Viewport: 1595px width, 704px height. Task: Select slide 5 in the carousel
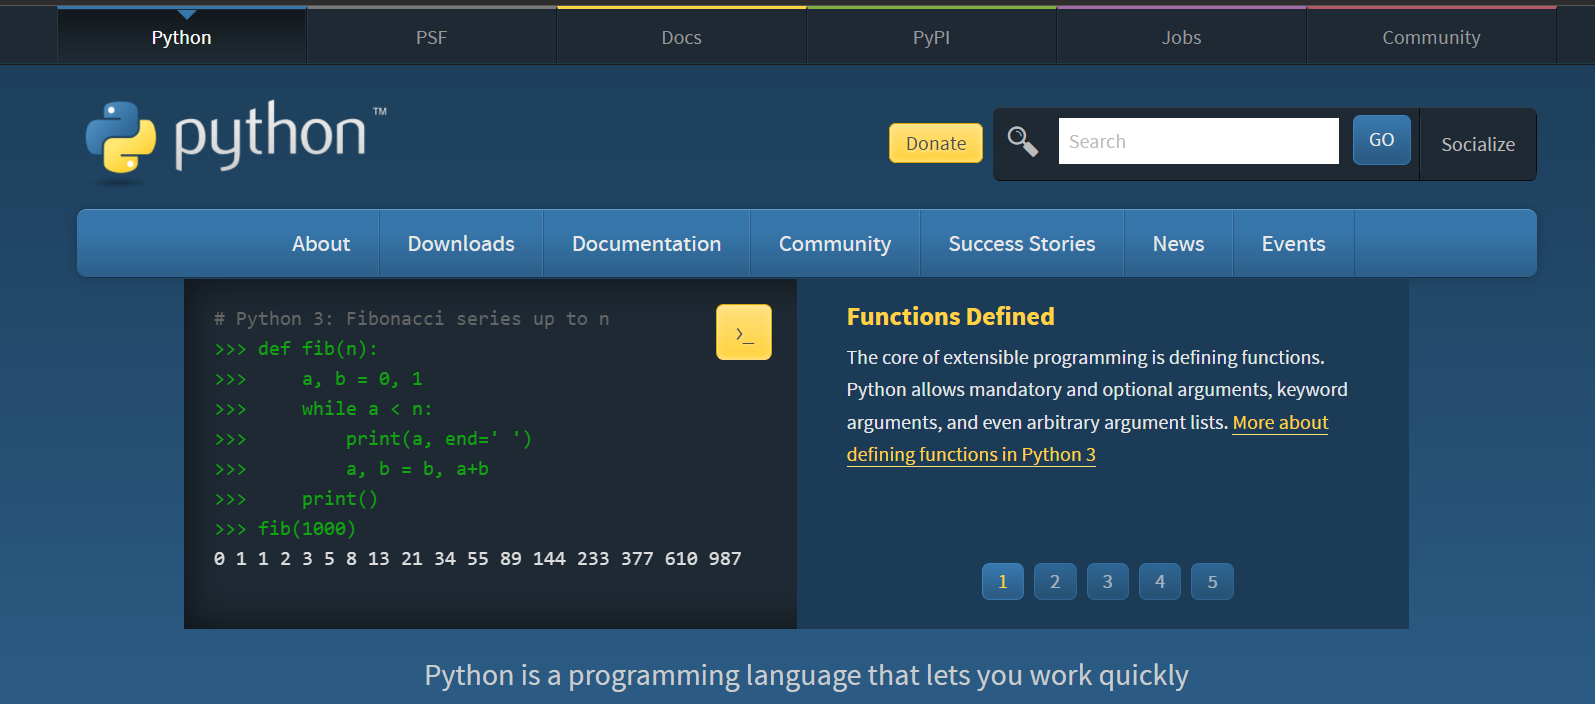click(x=1212, y=582)
